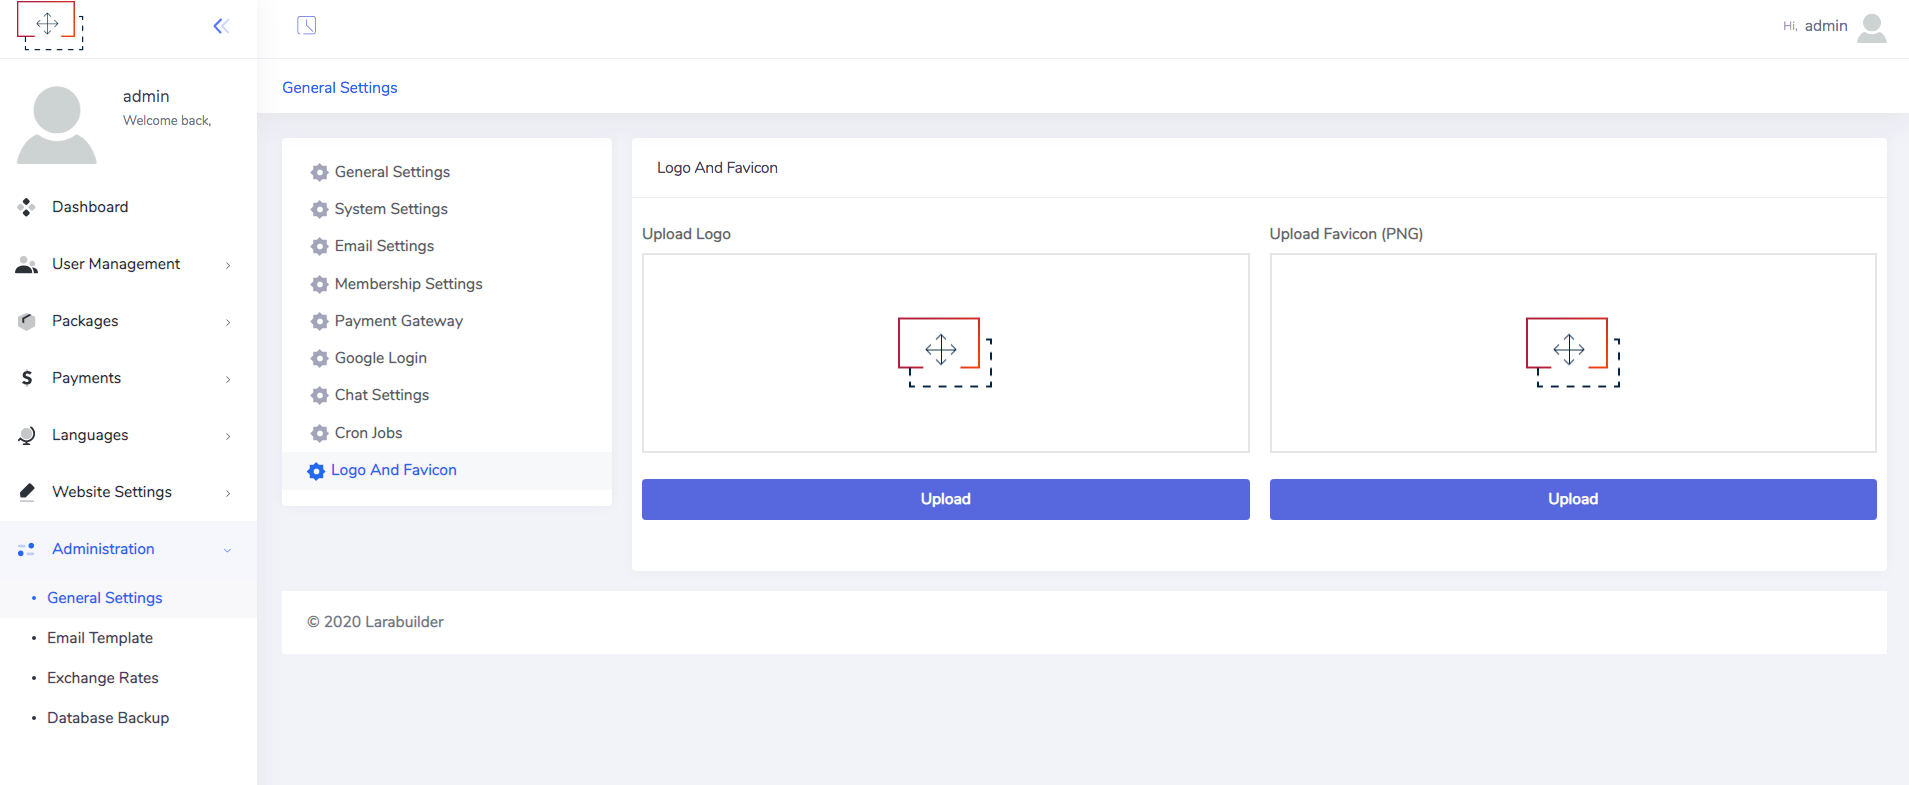Click the site logo in top-left corner
This screenshot has width=1909, height=785.
tap(50, 26)
